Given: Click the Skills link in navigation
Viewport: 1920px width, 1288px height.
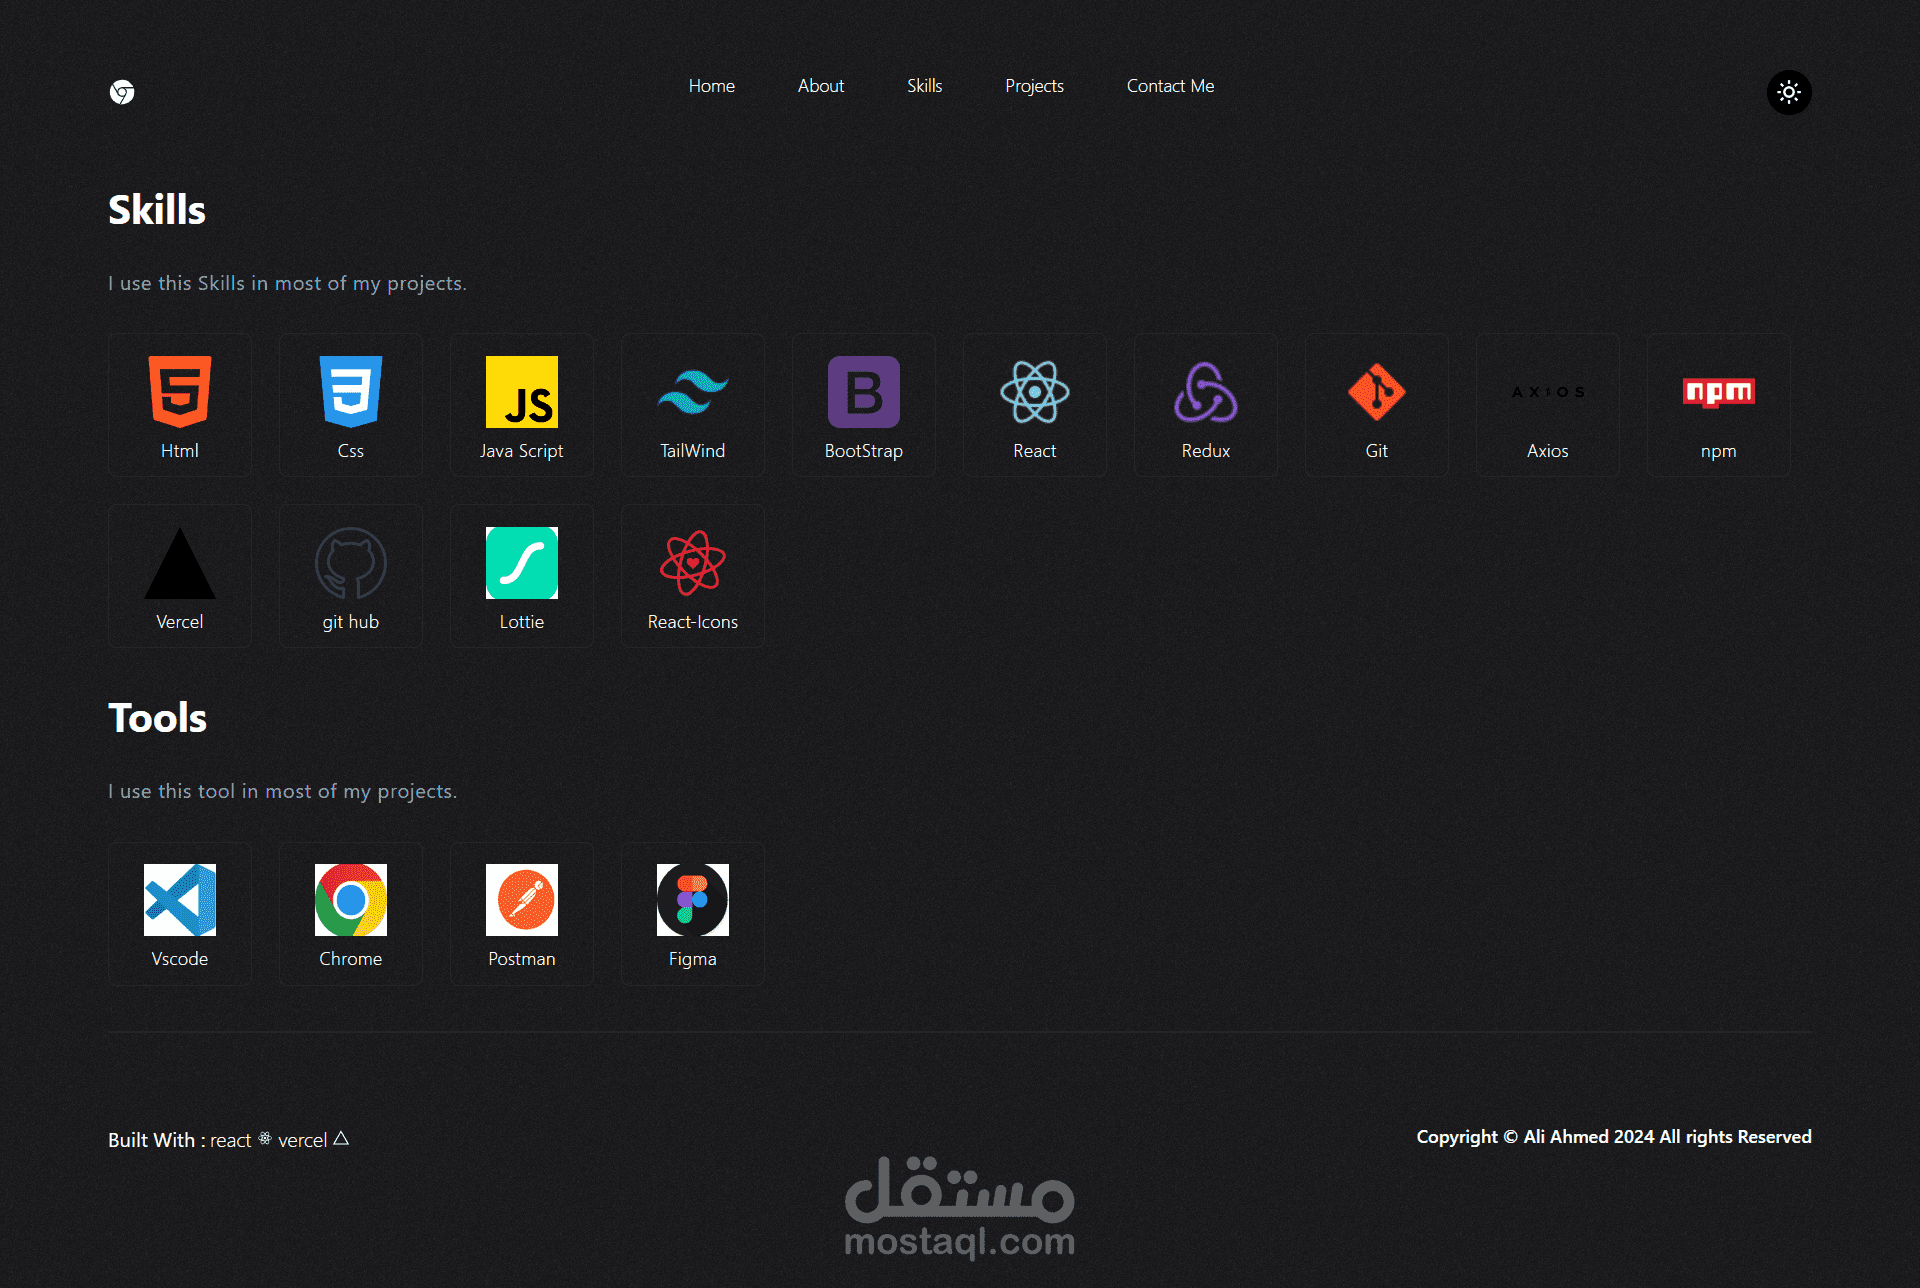Looking at the screenshot, I should click(924, 86).
